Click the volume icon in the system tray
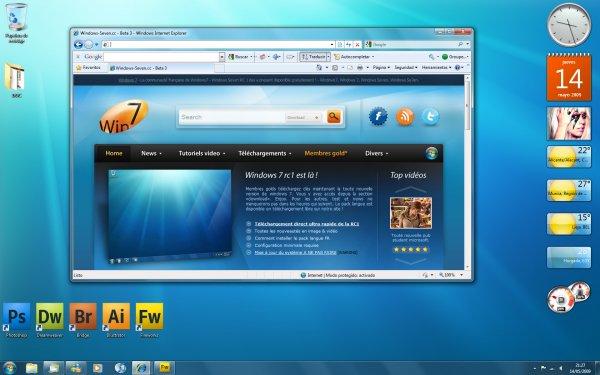The image size is (600, 375). pos(560,368)
